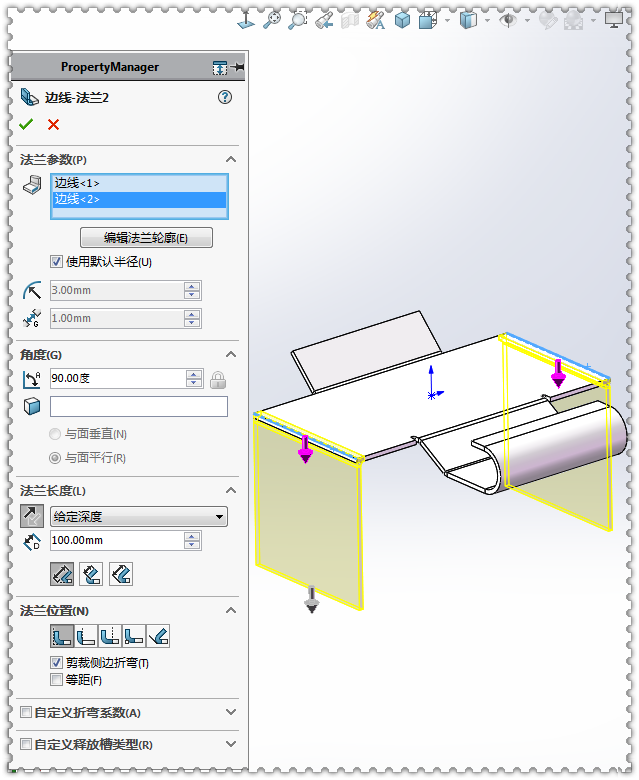Open dropdown arrow next to Hide/Show eye icon
Screen dimensions: 639x780
pos(527,20)
